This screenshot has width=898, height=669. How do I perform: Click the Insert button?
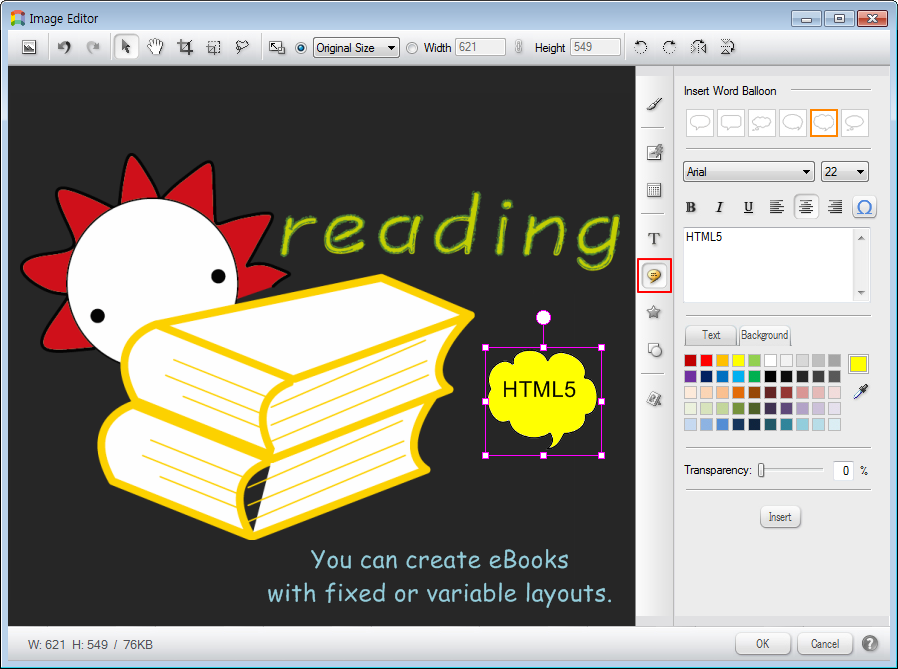pyautogui.click(x=780, y=517)
